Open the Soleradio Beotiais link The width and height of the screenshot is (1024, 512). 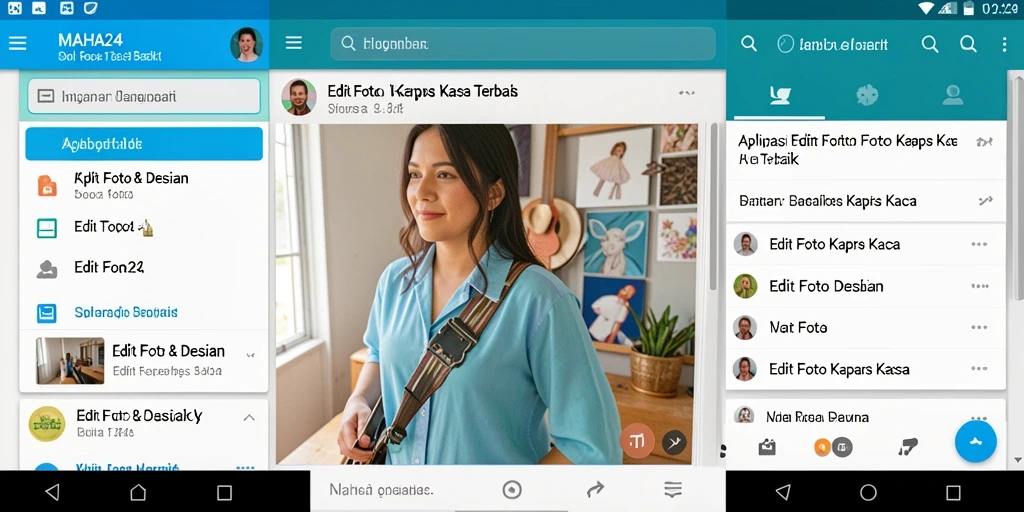click(126, 312)
